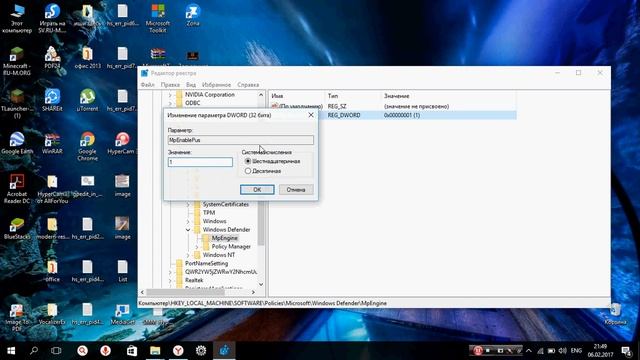Open the Google Earth desktop shortcut

[x=17, y=143]
